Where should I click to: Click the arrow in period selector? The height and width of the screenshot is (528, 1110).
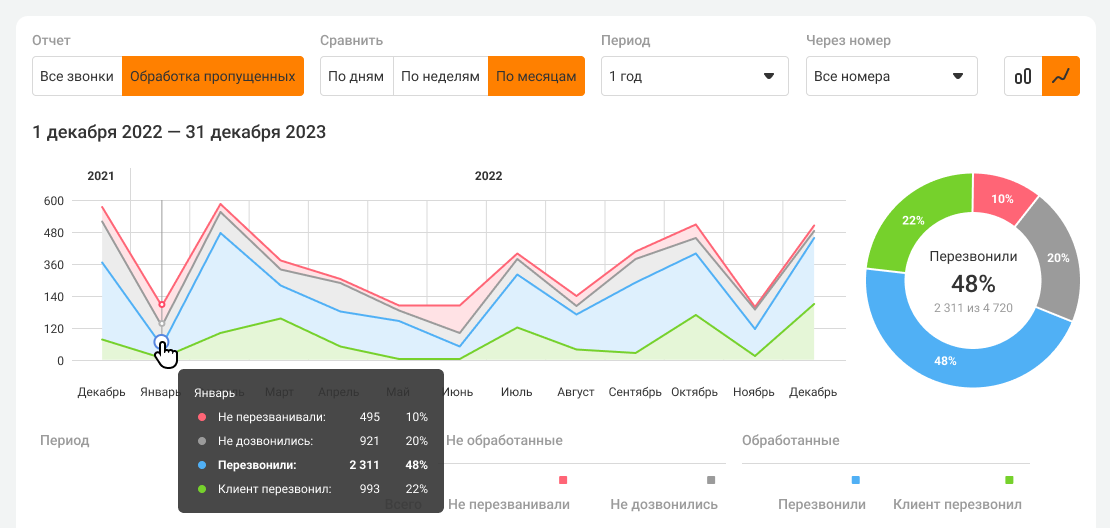click(x=769, y=76)
